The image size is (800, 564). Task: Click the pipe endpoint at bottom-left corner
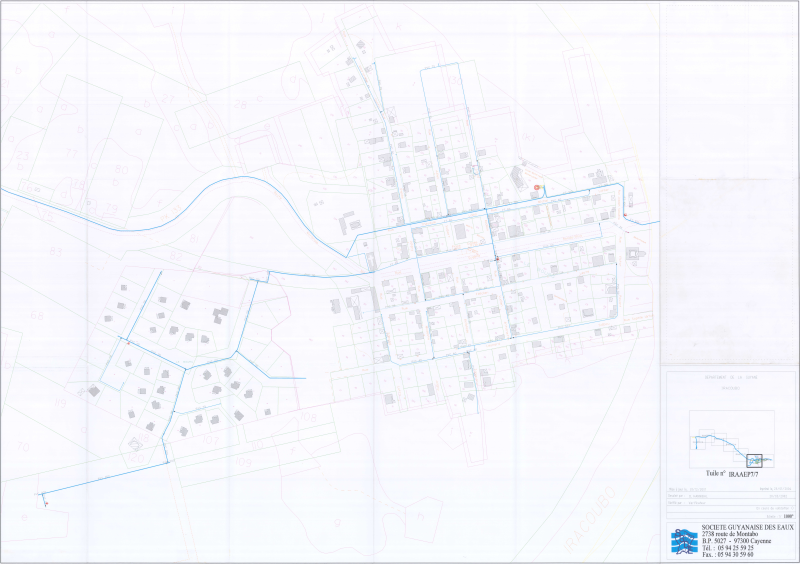click(x=43, y=496)
